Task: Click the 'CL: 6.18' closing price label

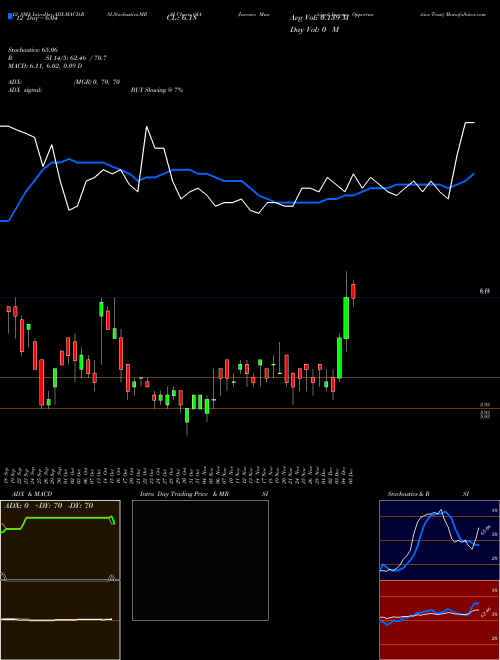Action: pyautogui.click(x=181, y=18)
